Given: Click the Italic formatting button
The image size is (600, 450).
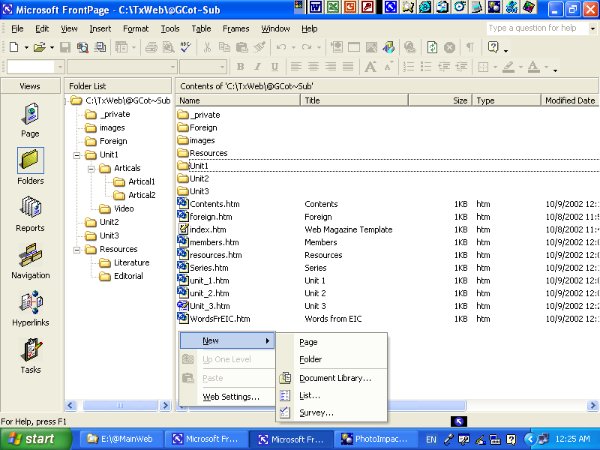Looking at the screenshot, I should pyautogui.click(x=258, y=67).
